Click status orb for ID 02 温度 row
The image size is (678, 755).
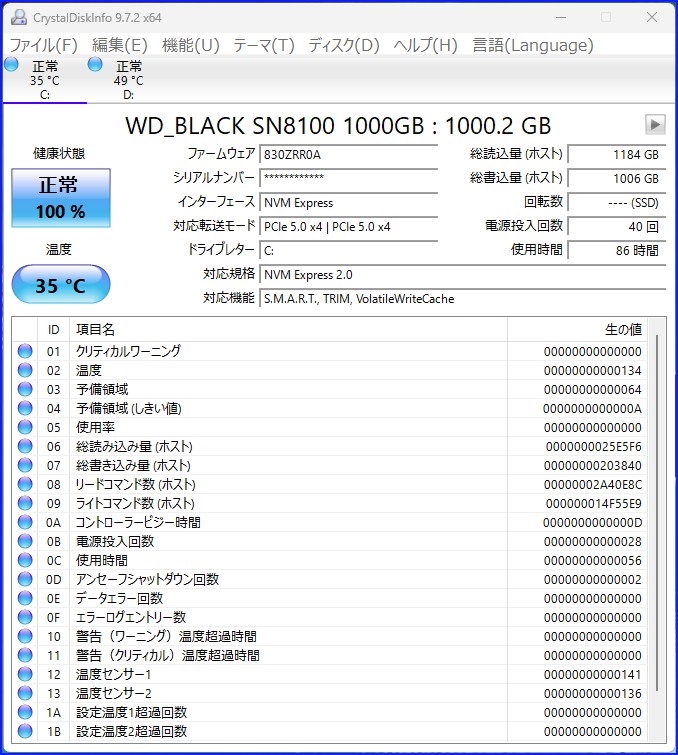coord(25,370)
